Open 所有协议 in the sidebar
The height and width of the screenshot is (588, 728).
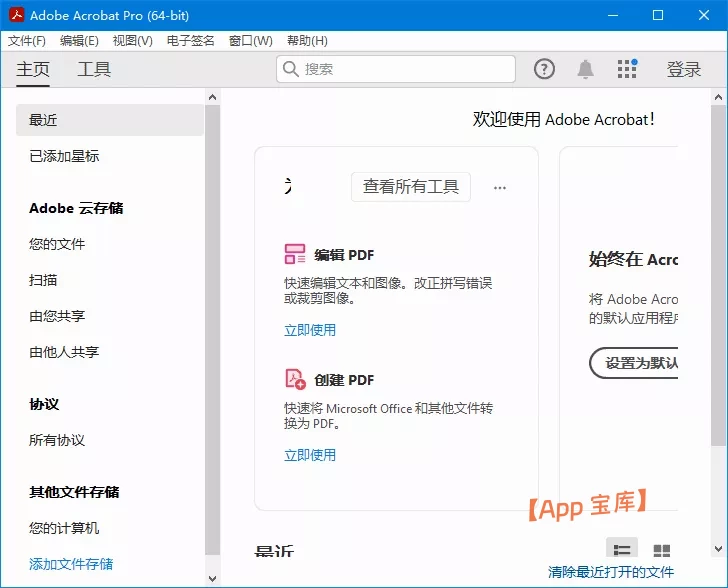tap(57, 440)
